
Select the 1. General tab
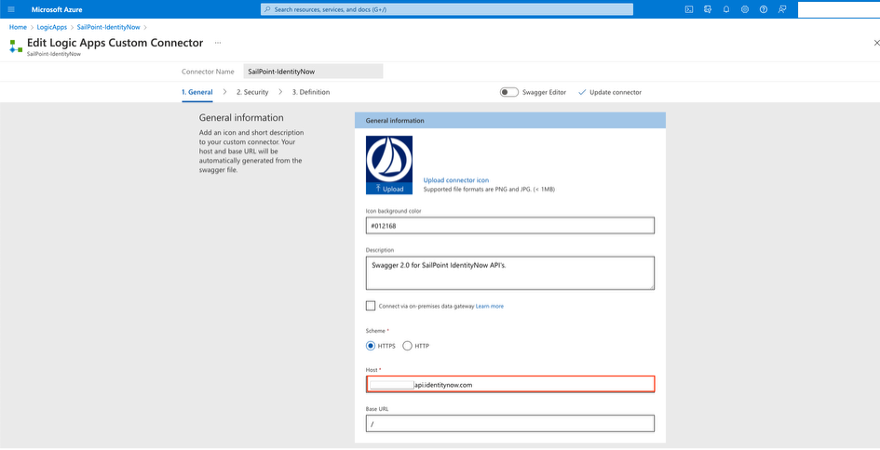tap(197, 92)
